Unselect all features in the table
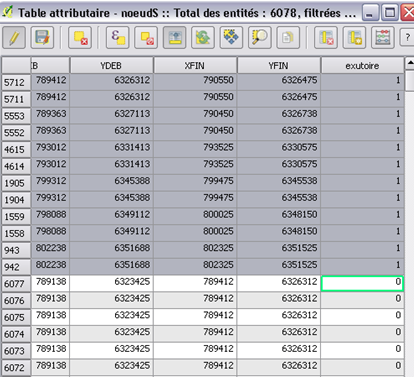 click(x=146, y=37)
